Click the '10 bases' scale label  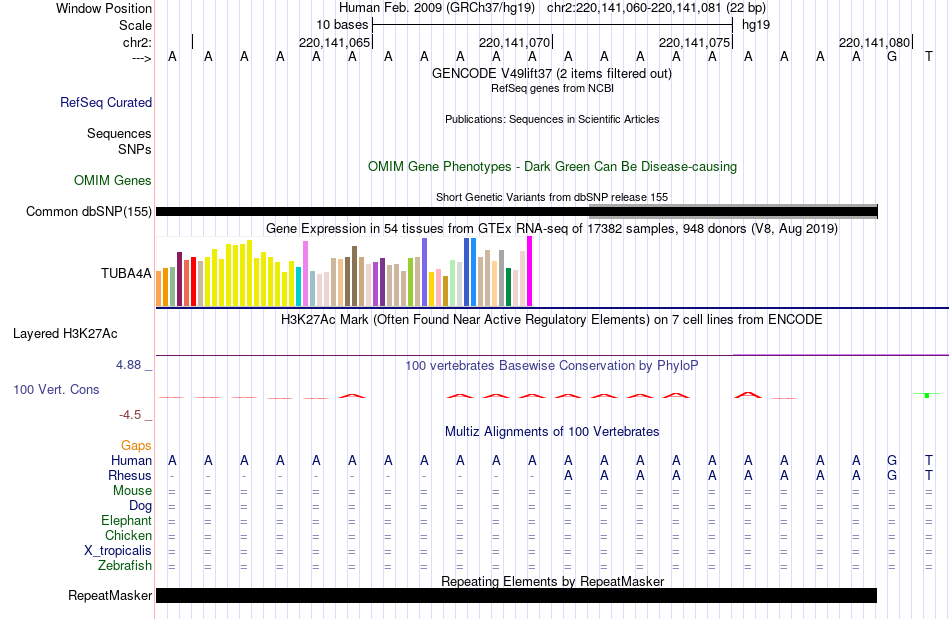click(342, 25)
